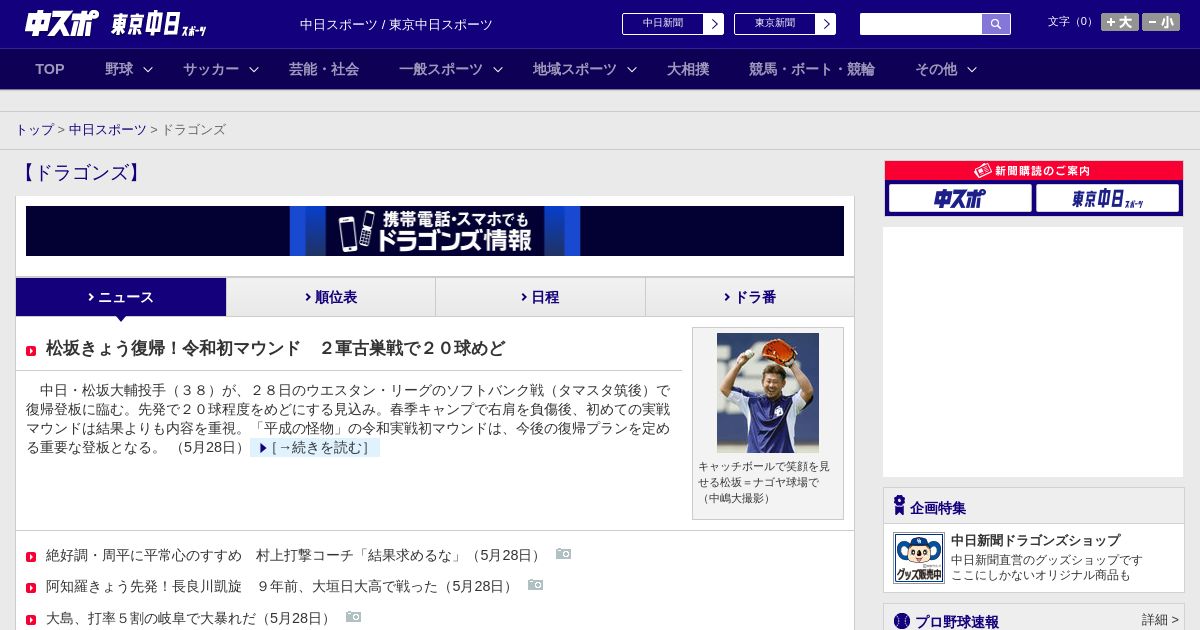Click the search magnifier button
This screenshot has width=1200, height=630.
[x=996, y=24]
